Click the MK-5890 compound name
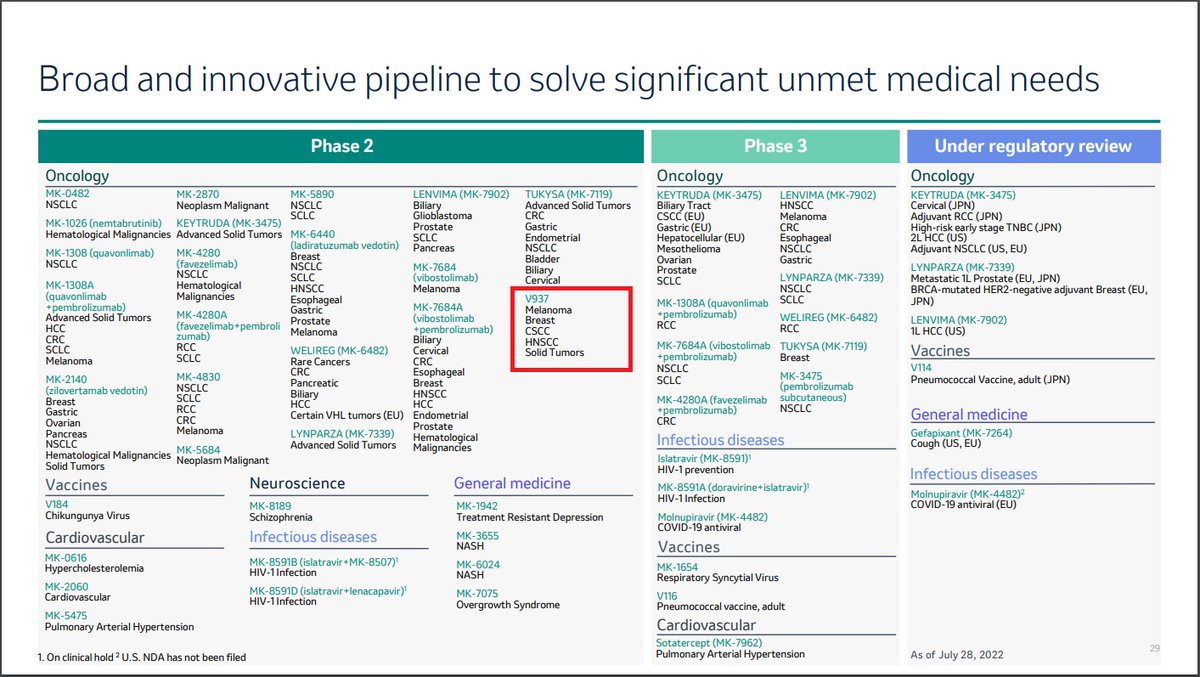 pyautogui.click(x=313, y=193)
